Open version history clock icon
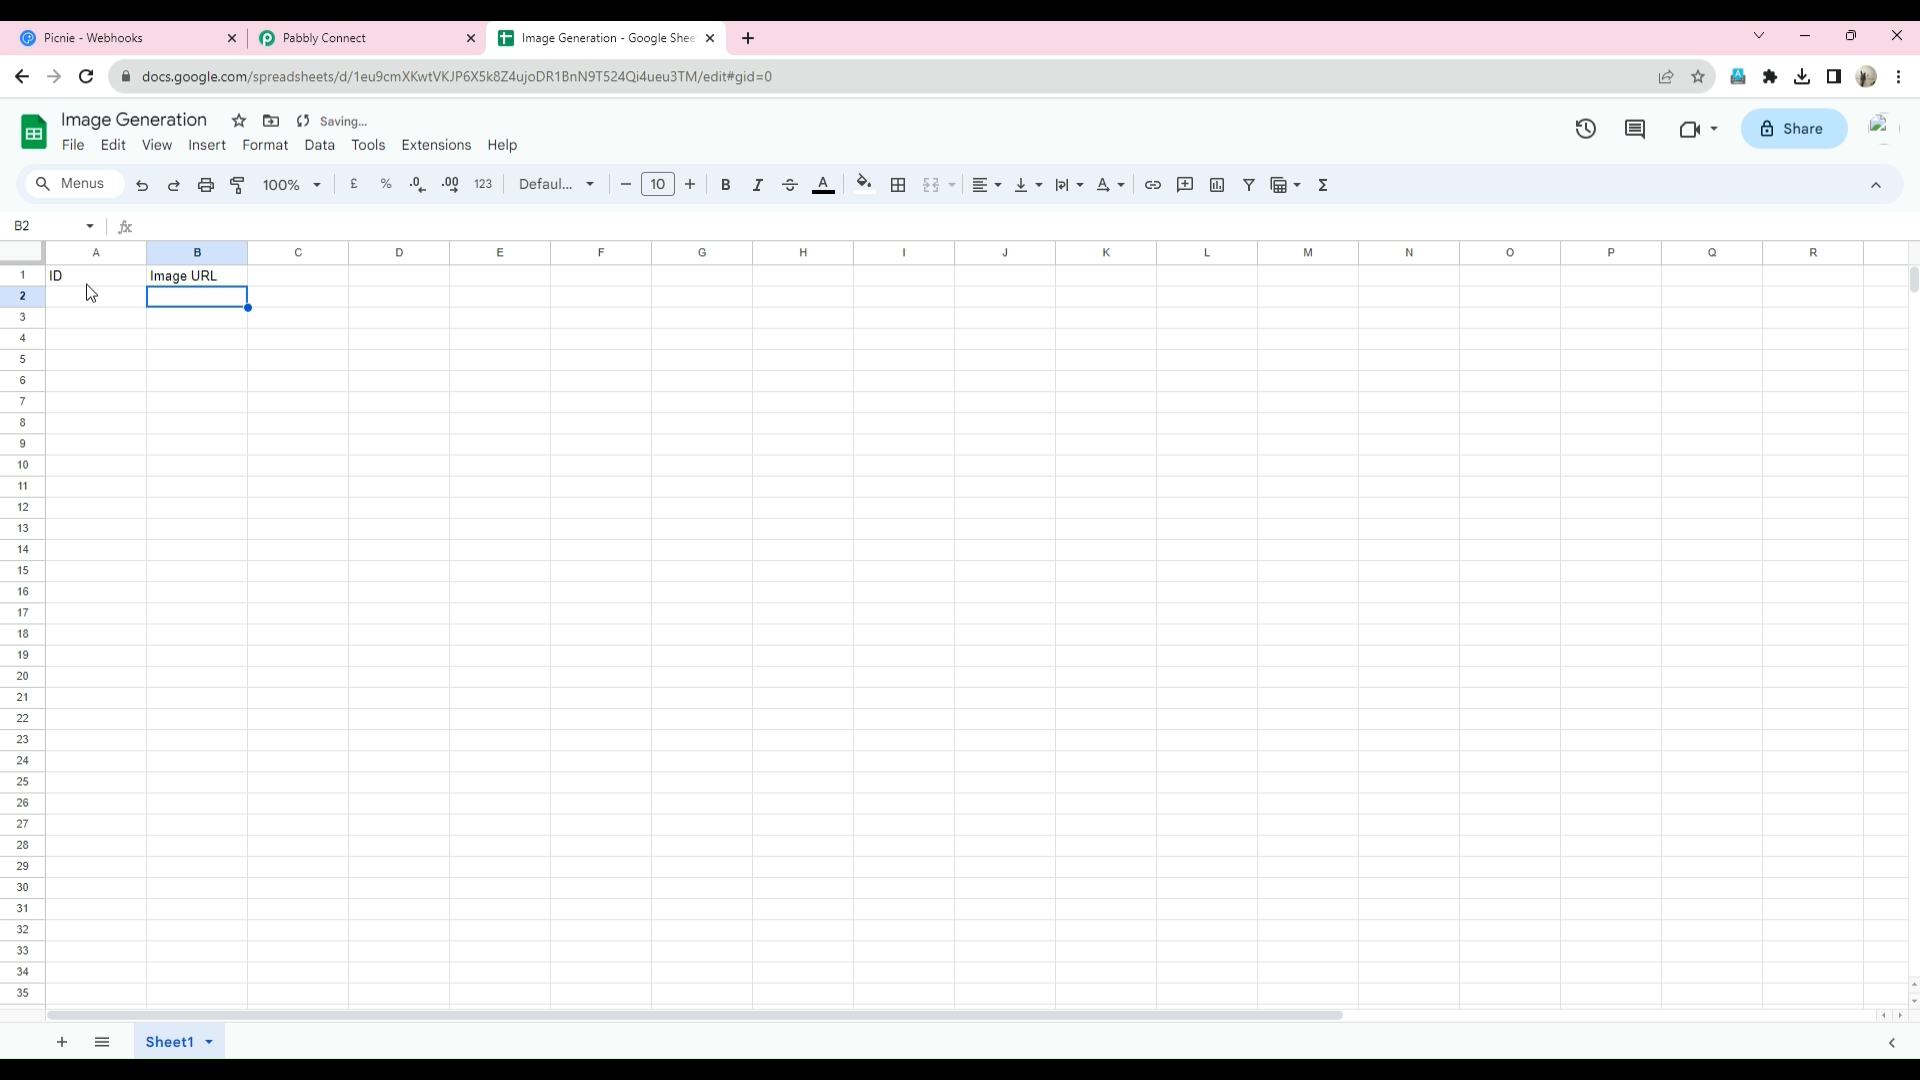 point(1585,129)
